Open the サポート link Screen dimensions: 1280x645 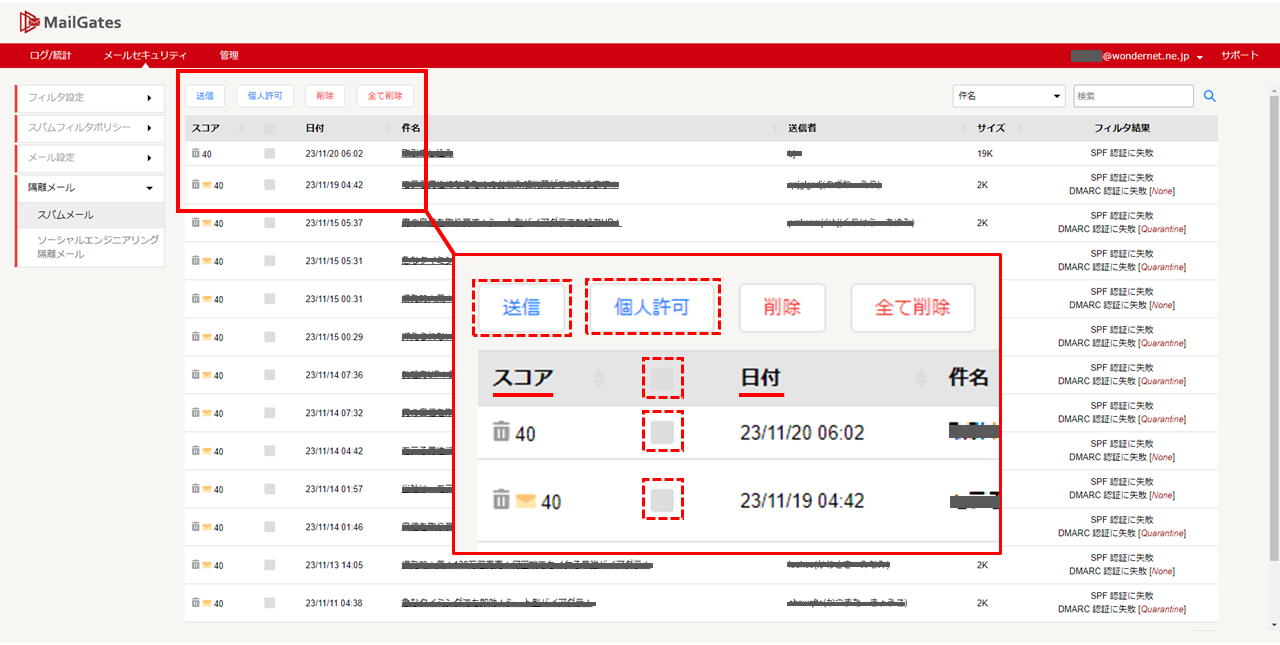click(x=1240, y=56)
